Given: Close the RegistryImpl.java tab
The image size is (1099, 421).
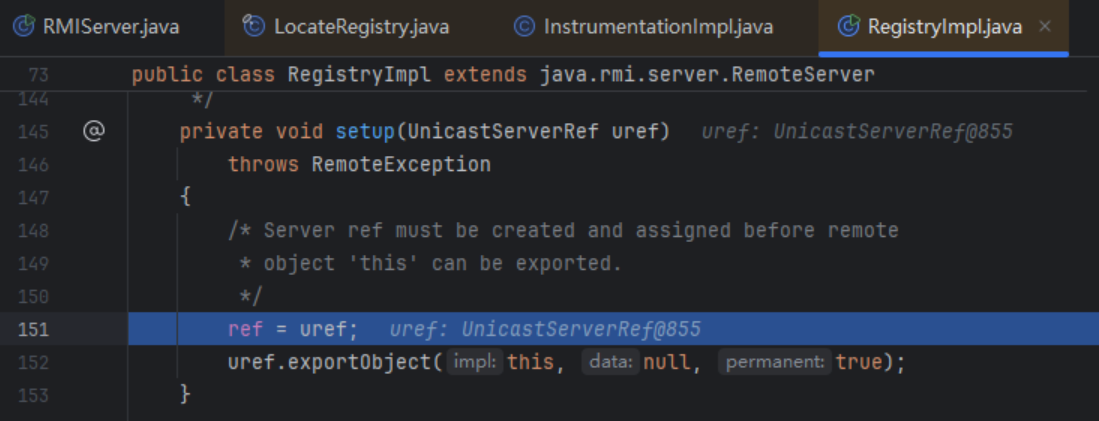Looking at the screenshot, I should (x=1045, y=26).
